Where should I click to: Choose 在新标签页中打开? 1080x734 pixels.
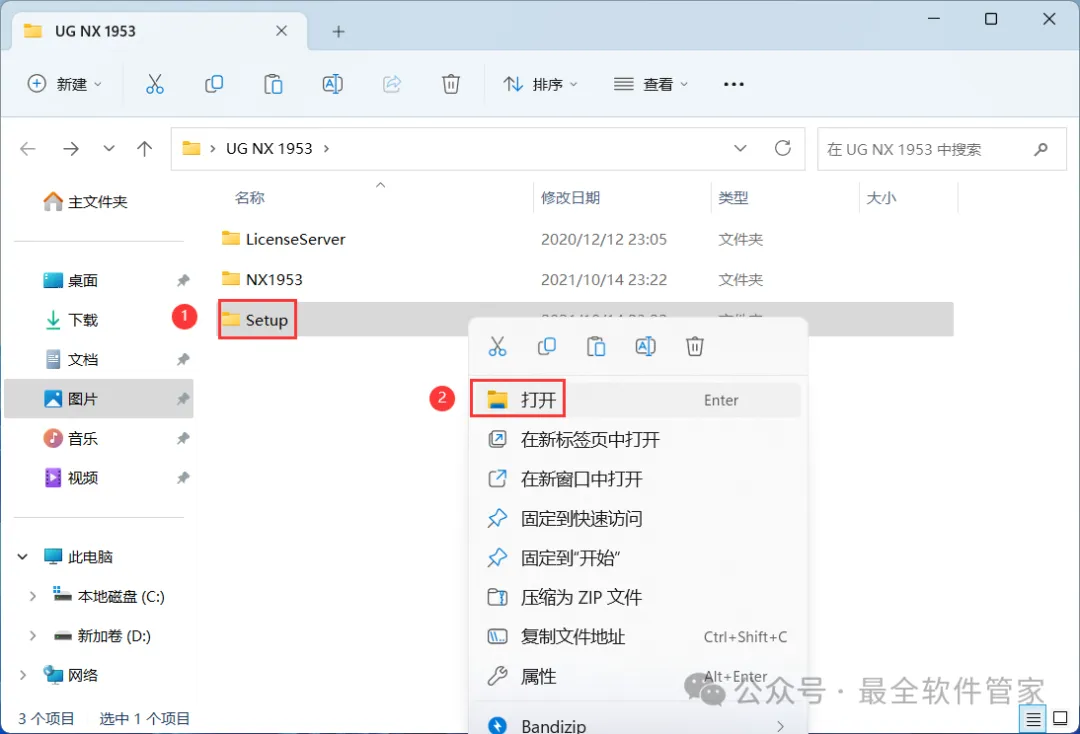(636, 439)
